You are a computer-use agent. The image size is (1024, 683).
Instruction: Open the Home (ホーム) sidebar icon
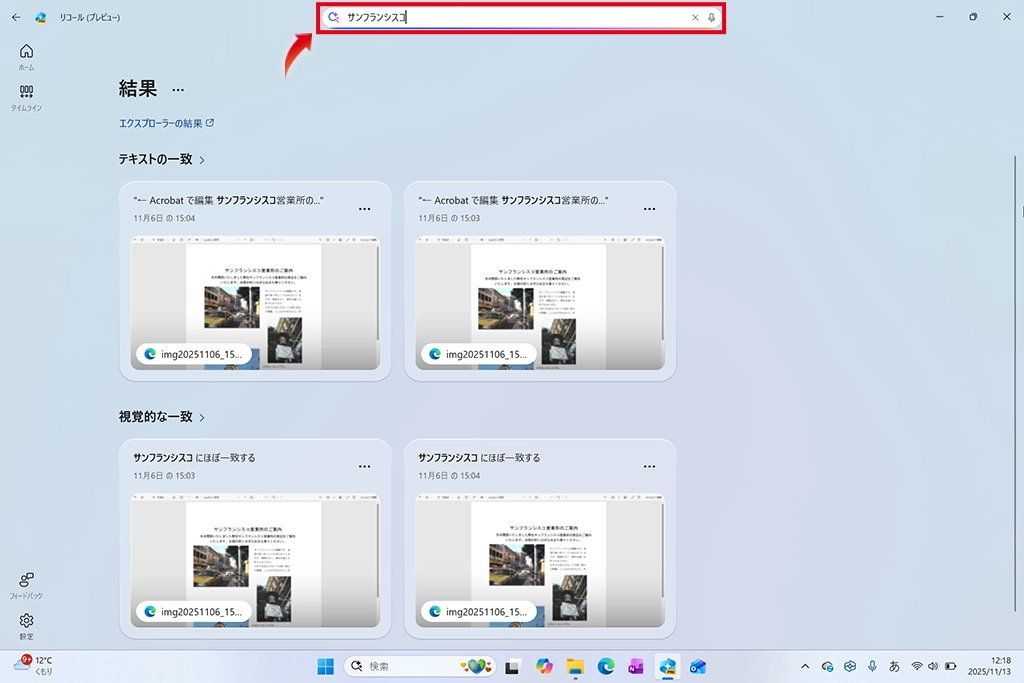tap(26, 56)
